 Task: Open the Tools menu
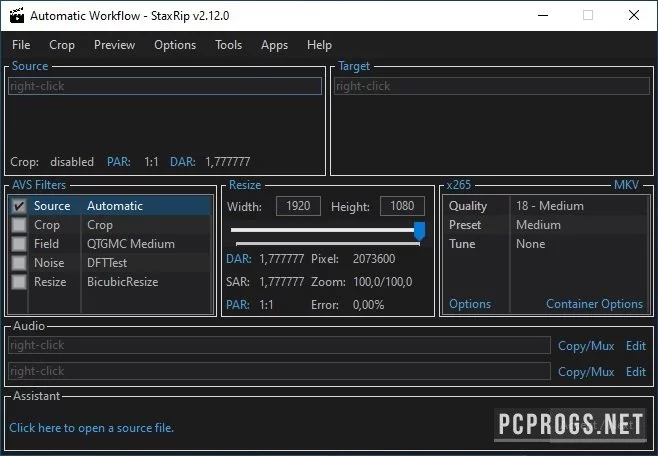coord(229,45)
